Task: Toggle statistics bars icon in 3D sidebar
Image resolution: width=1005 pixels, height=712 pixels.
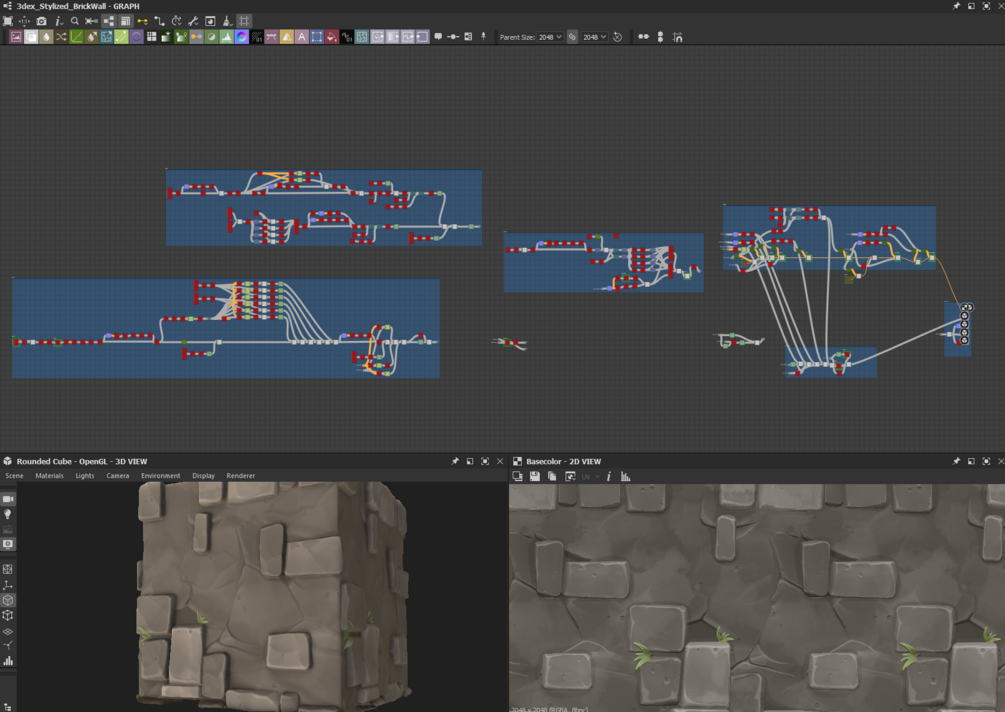Action: (x=8, y=661)
